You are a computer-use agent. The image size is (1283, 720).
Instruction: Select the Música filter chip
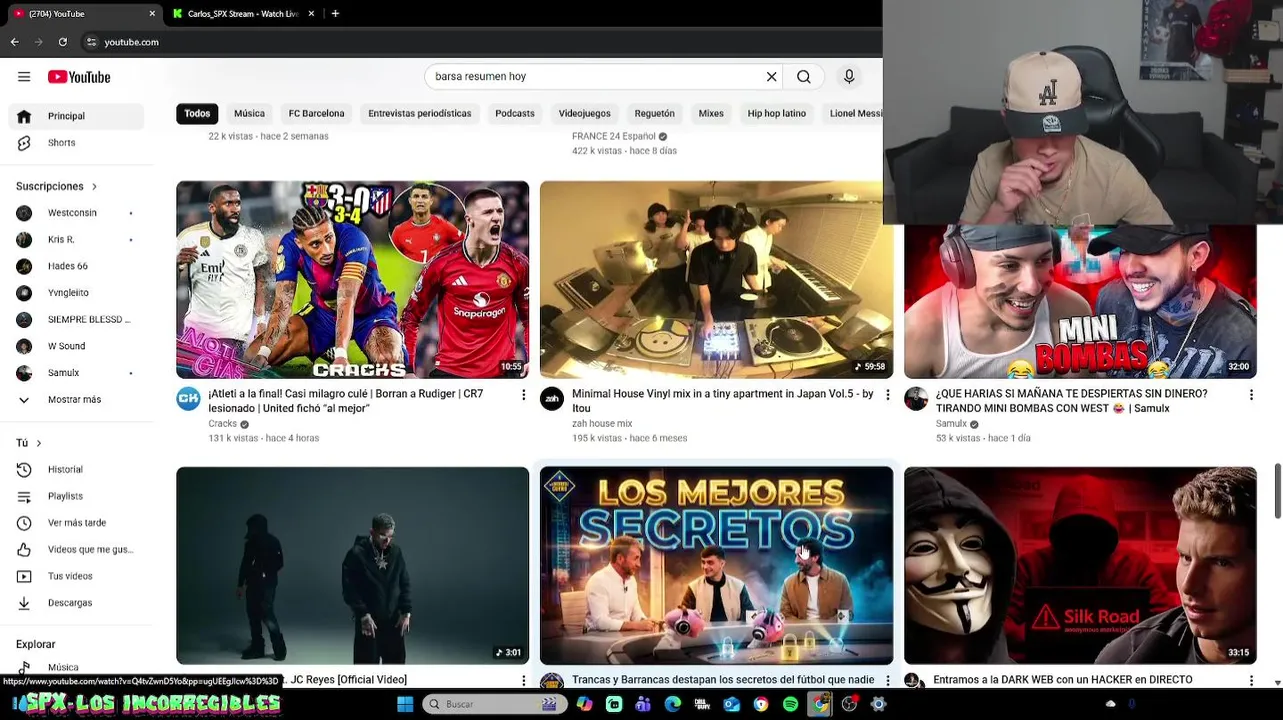pos(250,114)
